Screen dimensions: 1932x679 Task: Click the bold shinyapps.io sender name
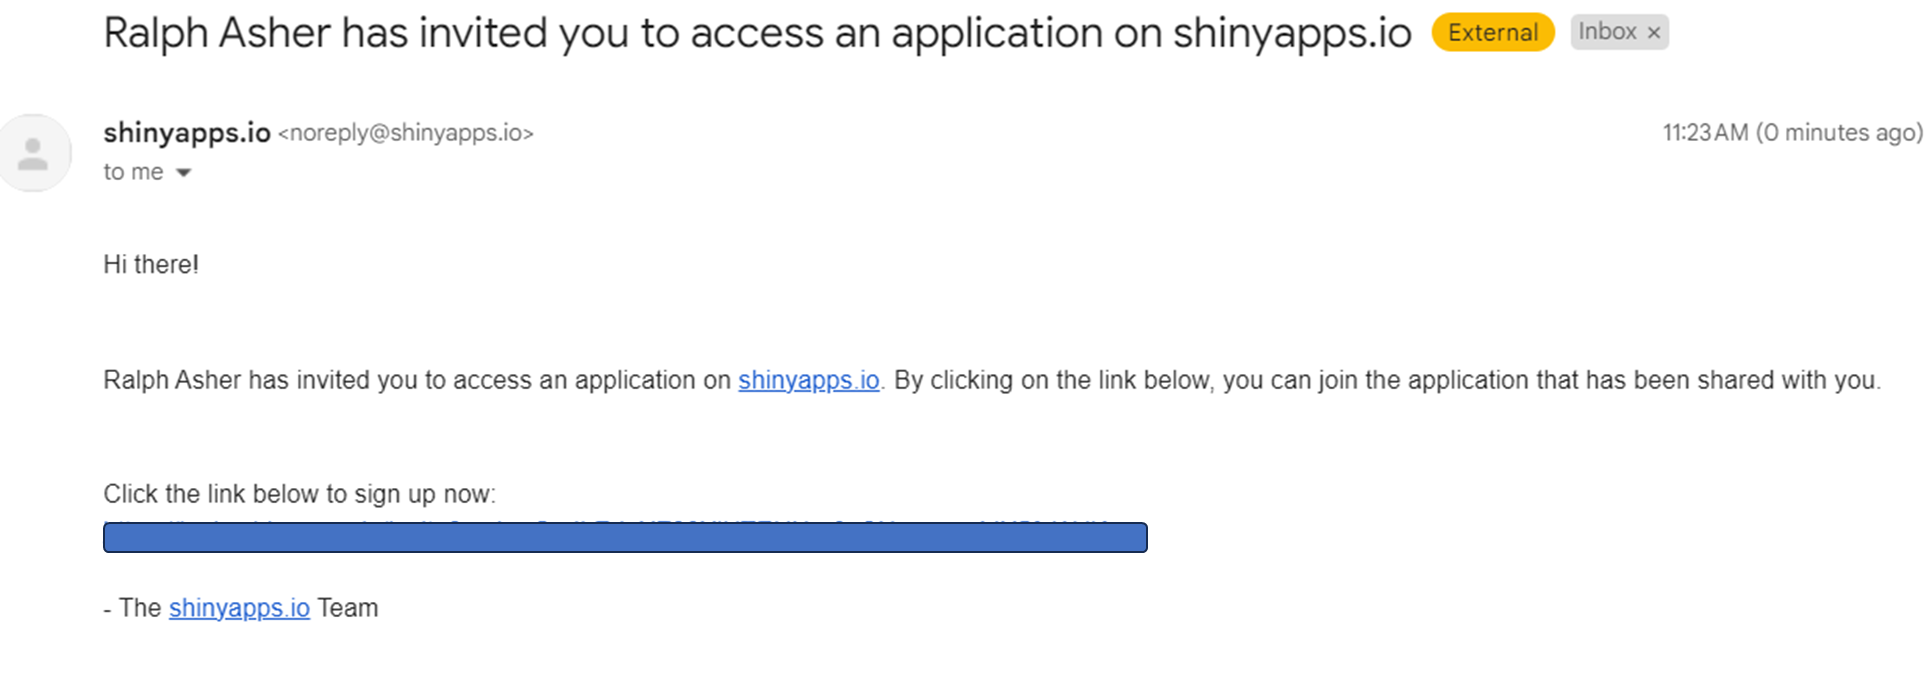click(x=187, y=132)
